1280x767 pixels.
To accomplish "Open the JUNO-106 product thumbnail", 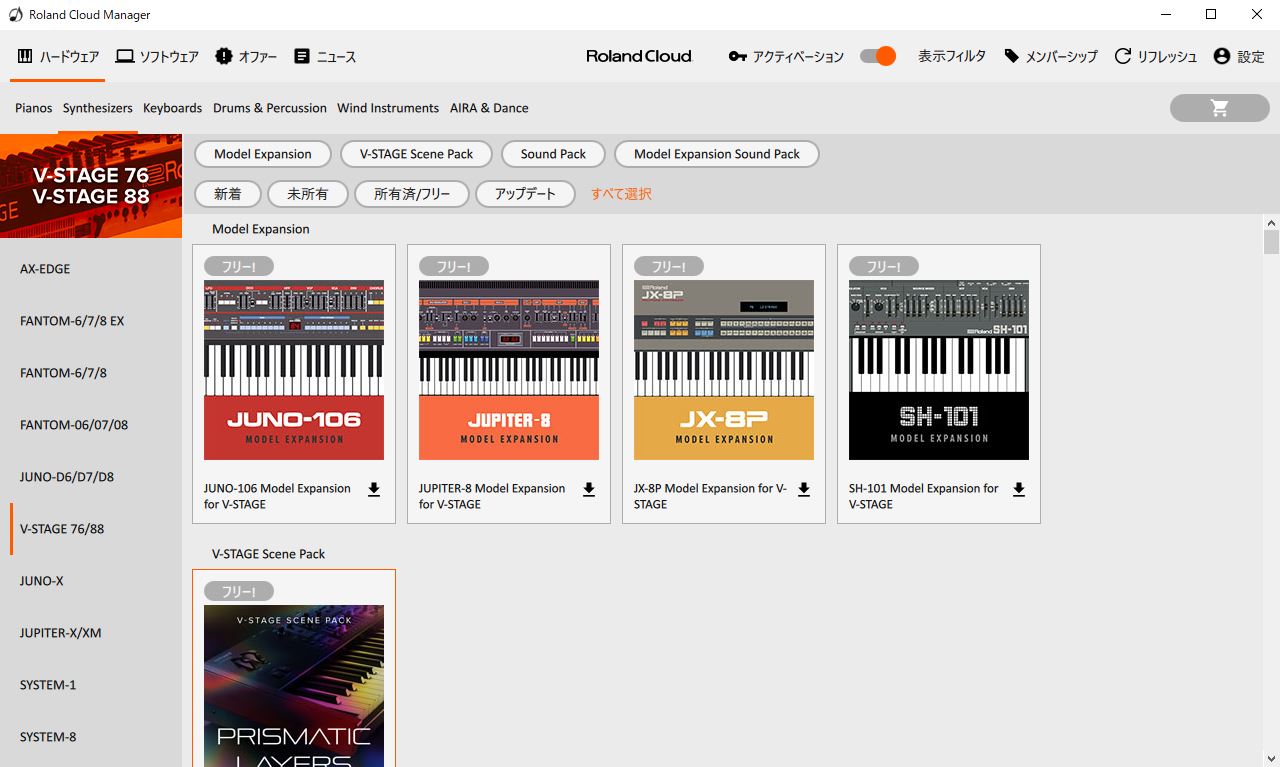I will point(294,370).
